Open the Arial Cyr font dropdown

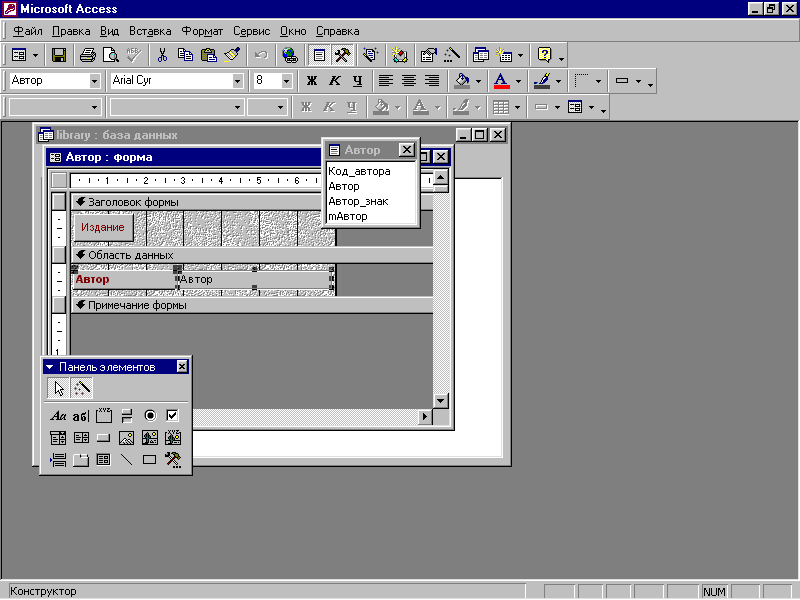[x=237, y=81]
